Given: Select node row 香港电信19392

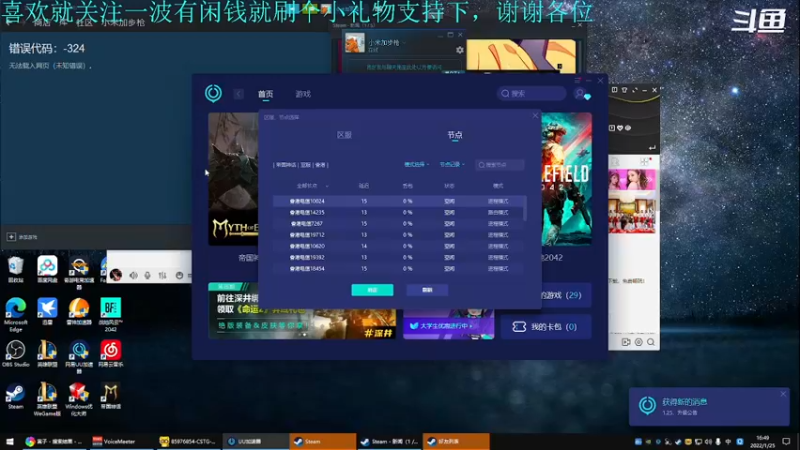Looking at the screenshot, I should coord(398,257).
